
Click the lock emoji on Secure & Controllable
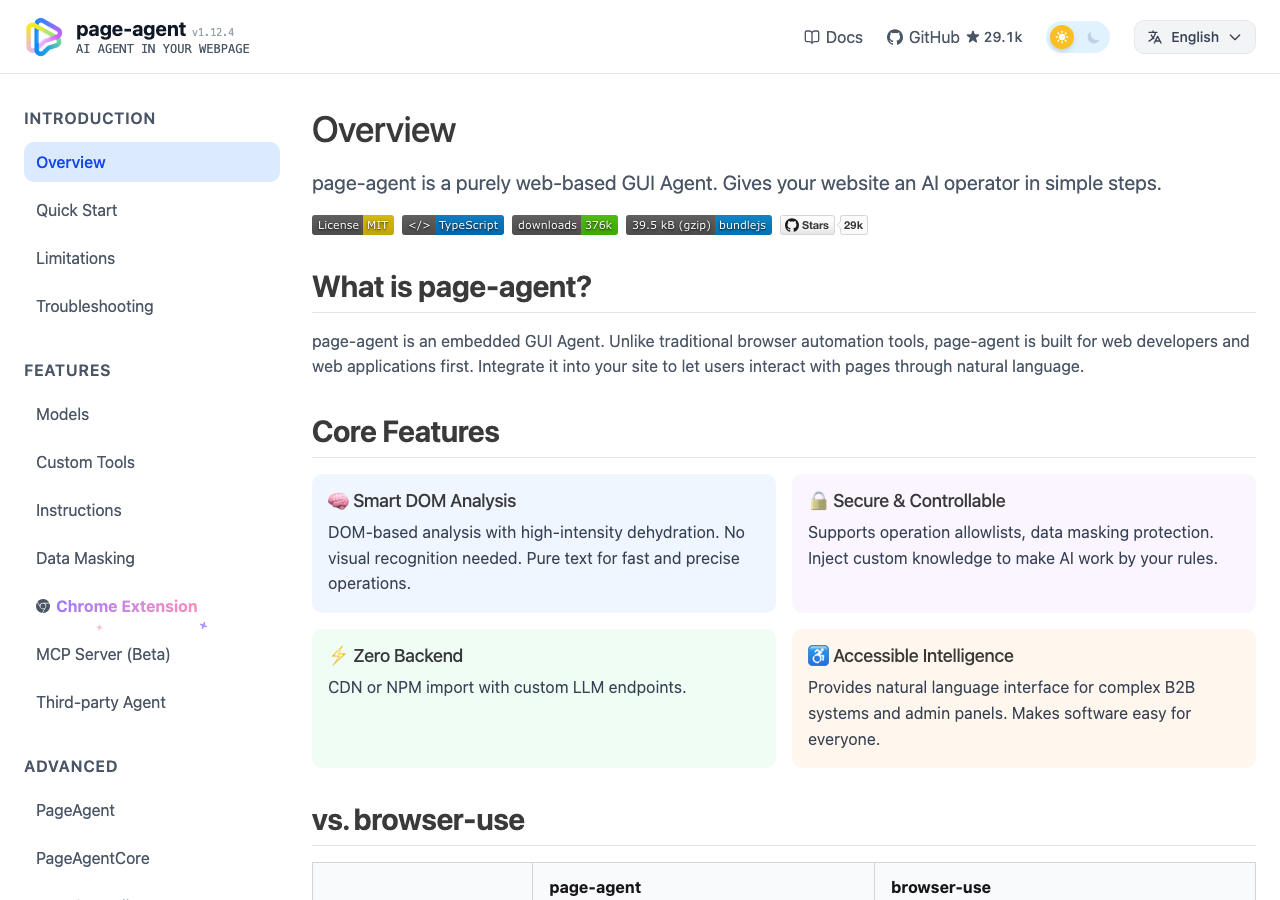tap(818, 501)
